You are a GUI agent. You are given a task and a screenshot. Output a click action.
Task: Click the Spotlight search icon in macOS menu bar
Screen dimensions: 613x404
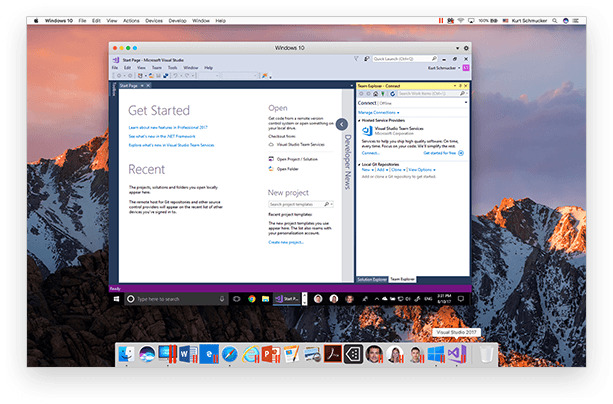554,21
